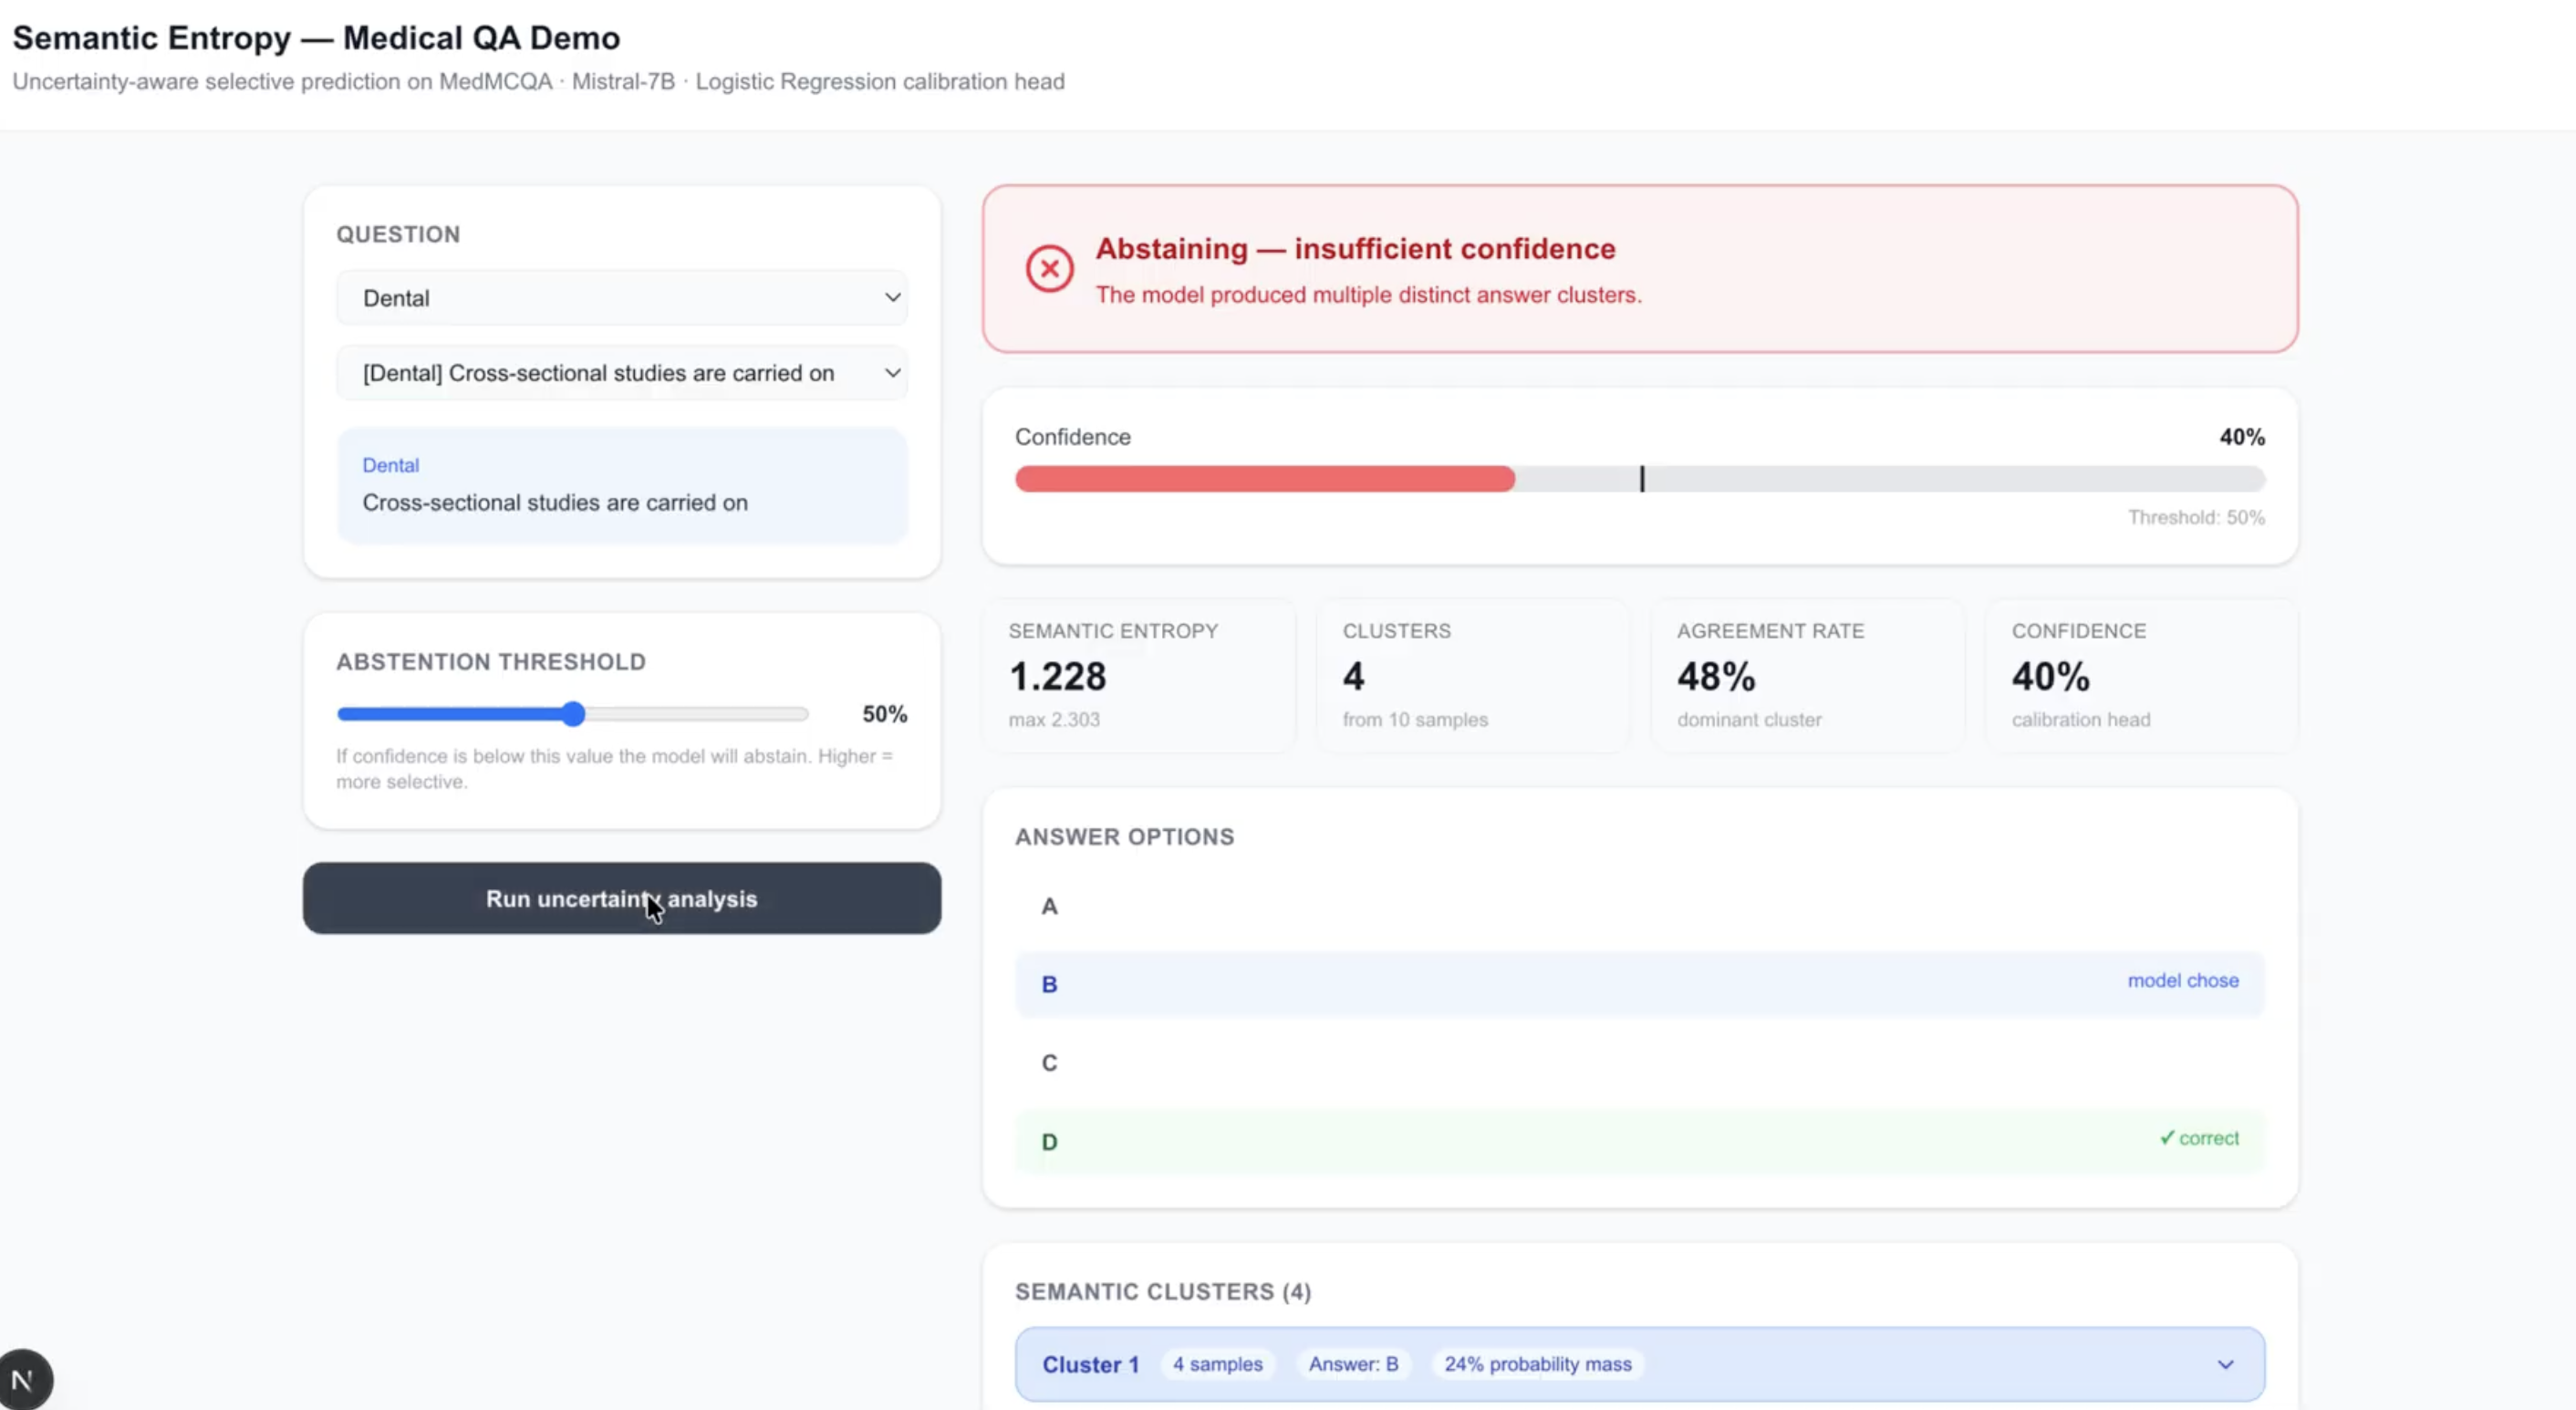Click the '4 samples' tag in Cluster 1
The image size is (2576, 1410).
pos(1217,1364)
